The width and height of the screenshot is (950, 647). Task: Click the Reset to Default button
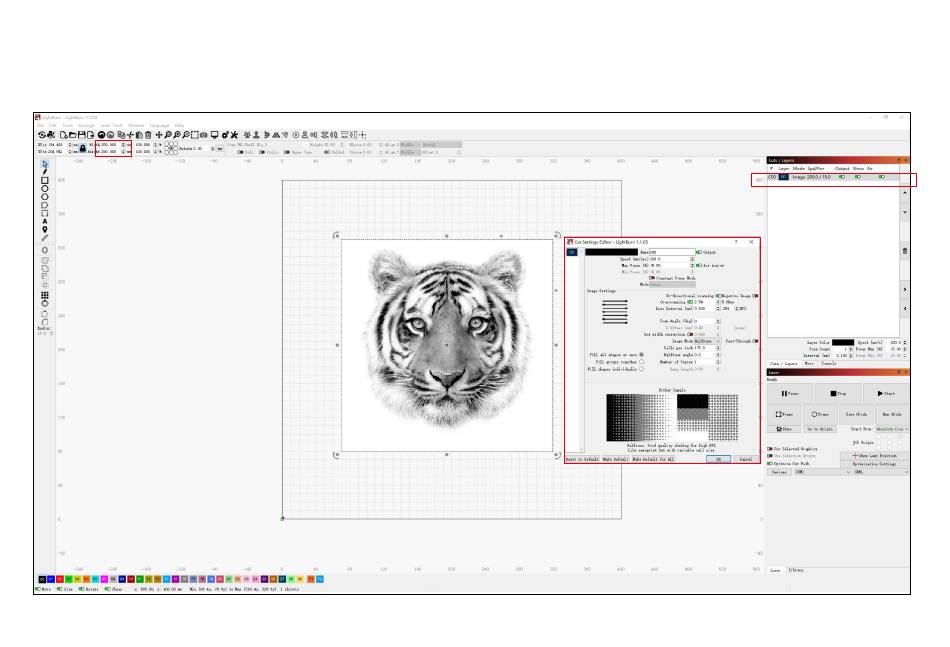(x=580, y=459)
